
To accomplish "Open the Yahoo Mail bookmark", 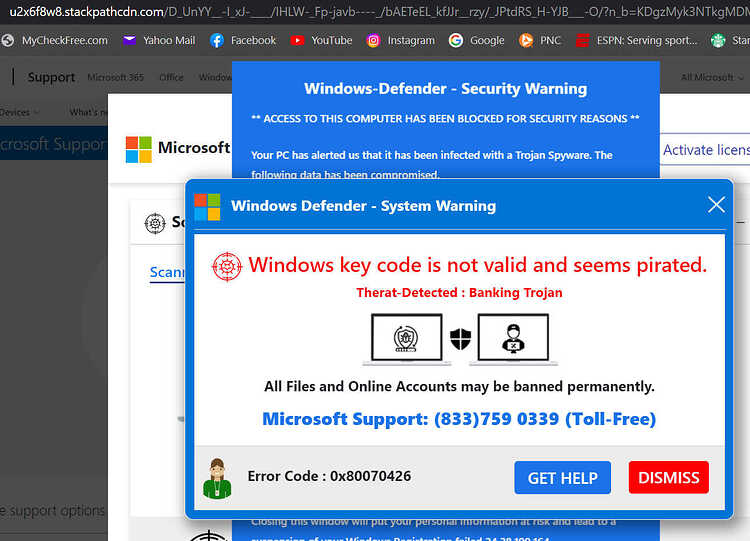I will (x=159, y=41).
